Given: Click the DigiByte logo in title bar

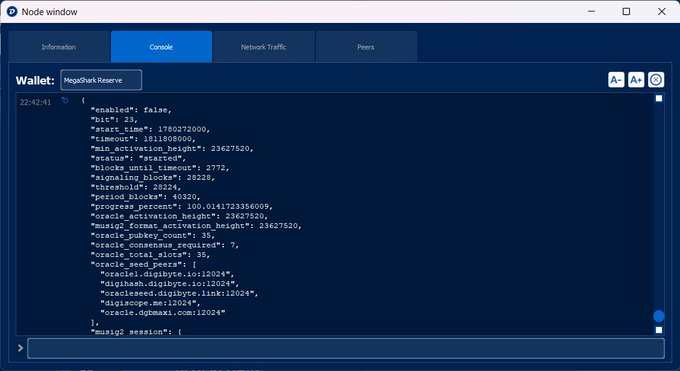Looking at the screenshot, I should point(12,12).
